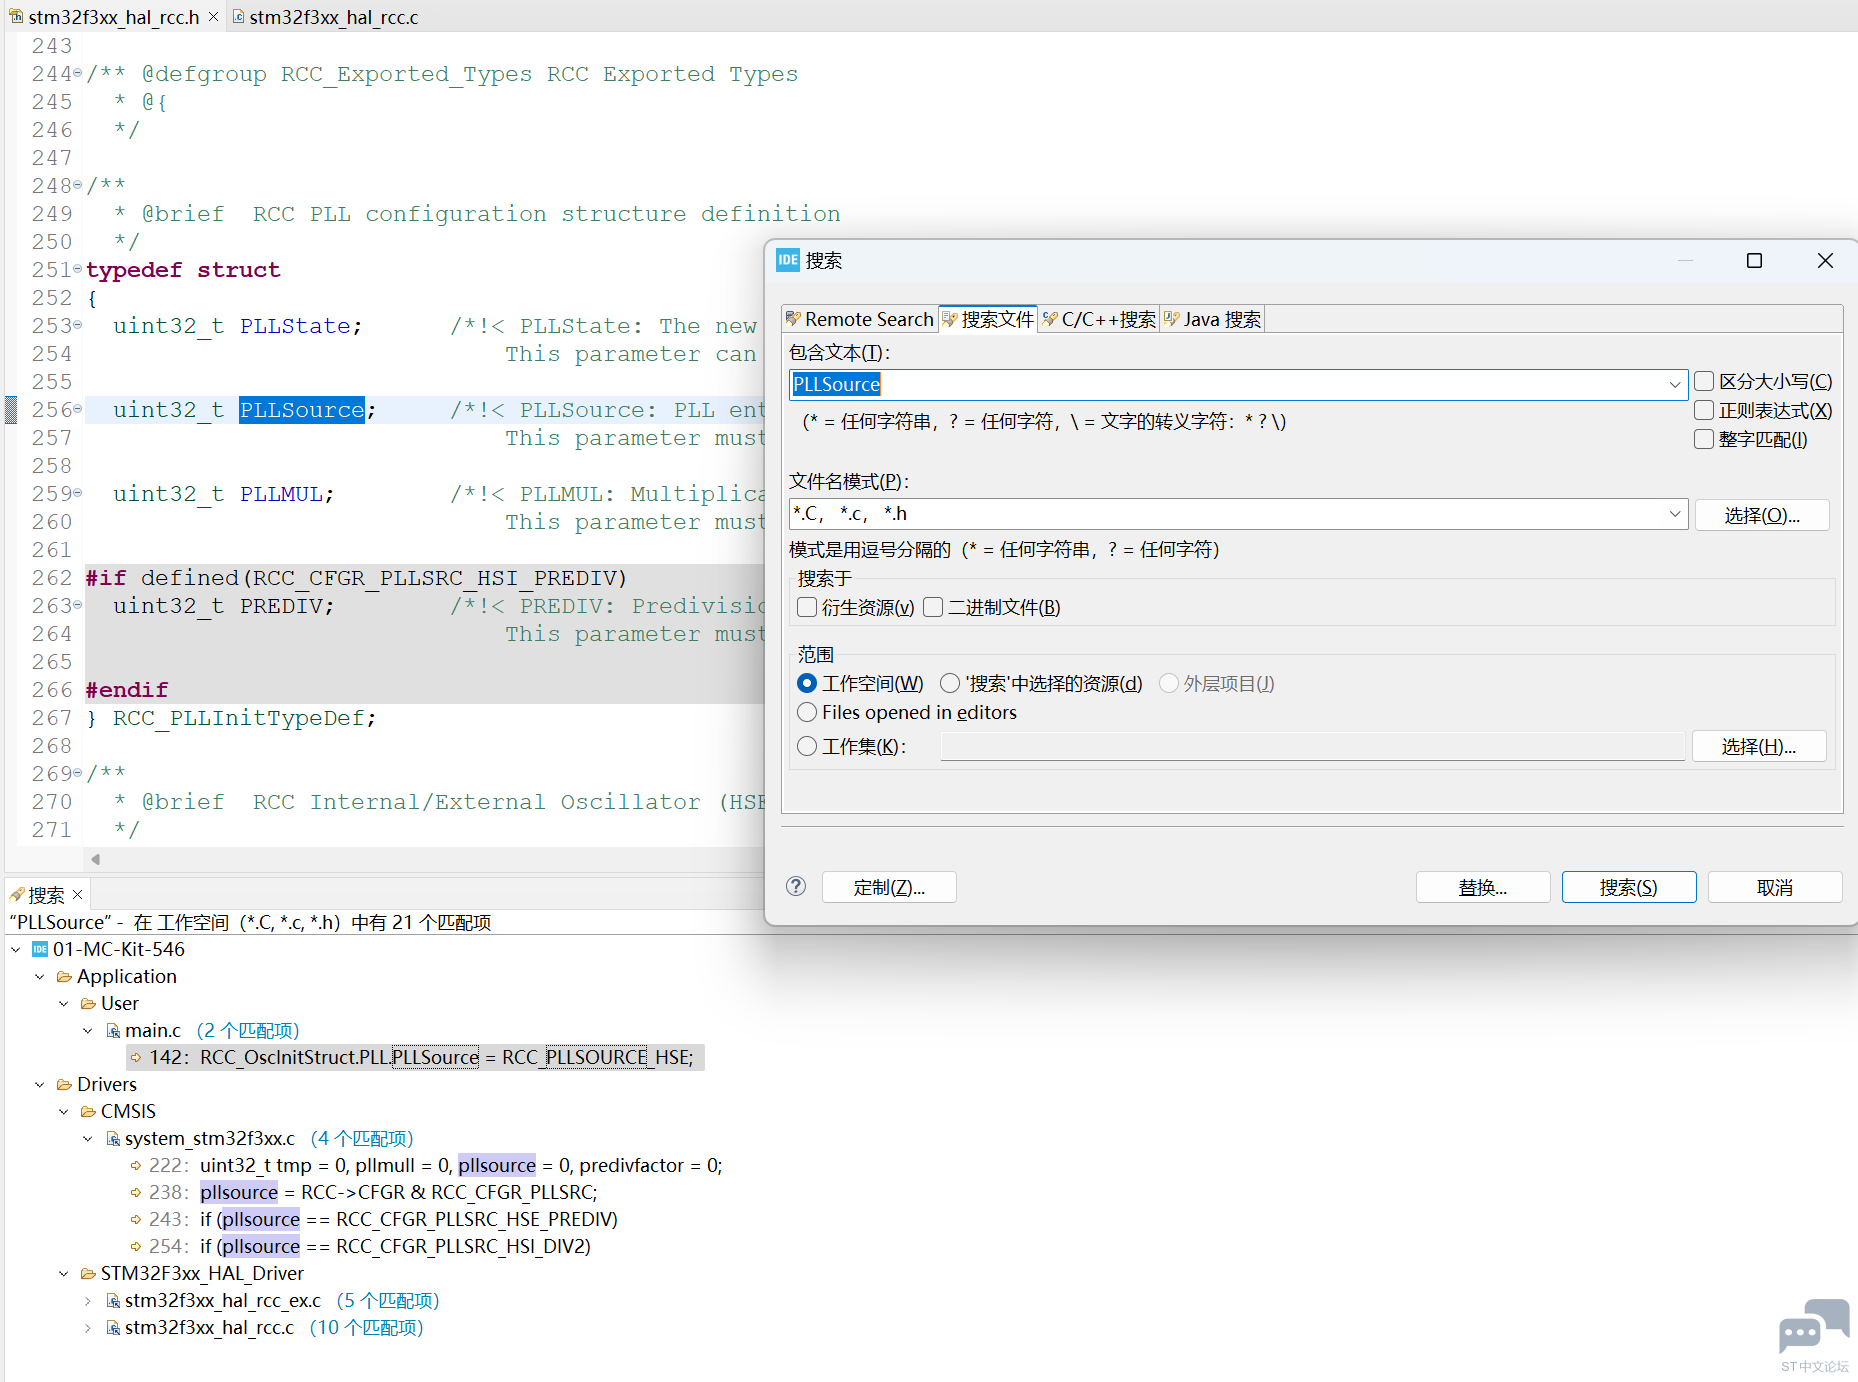Close the 搜索 results view tab

(x=77, y=894)
